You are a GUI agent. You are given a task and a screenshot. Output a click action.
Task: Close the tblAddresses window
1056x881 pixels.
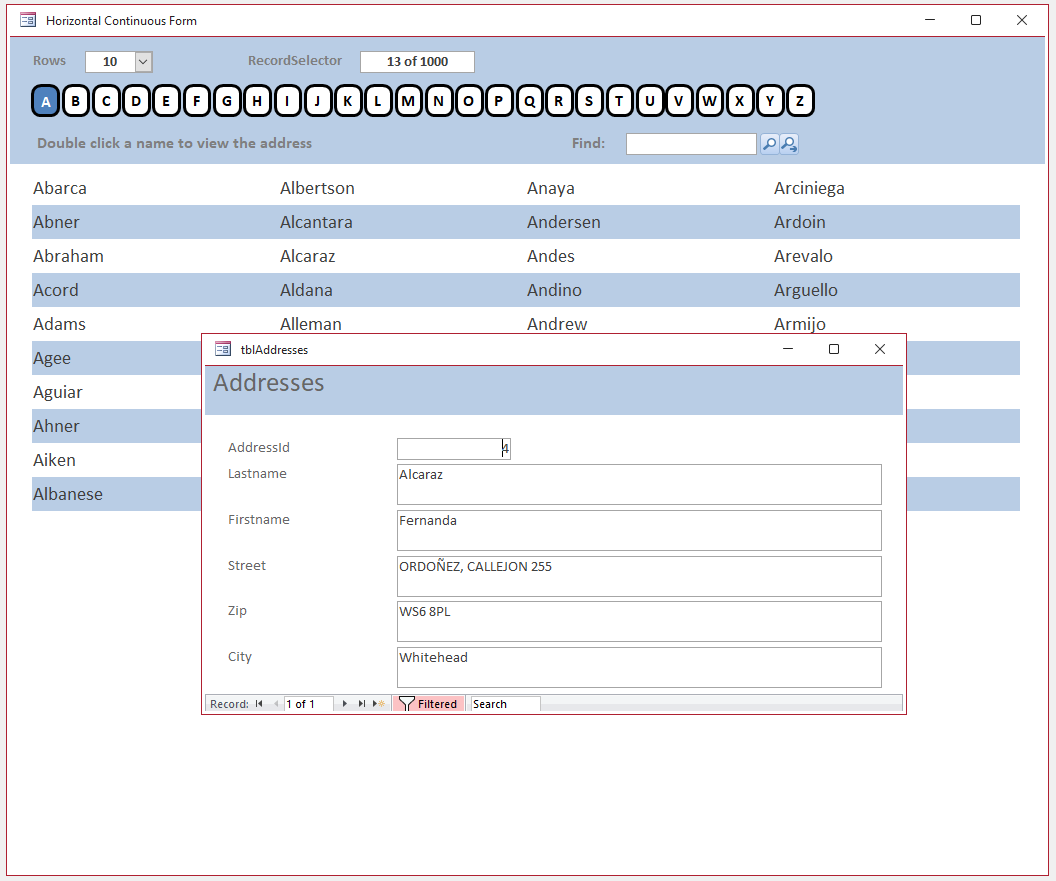tap(880, 349)
